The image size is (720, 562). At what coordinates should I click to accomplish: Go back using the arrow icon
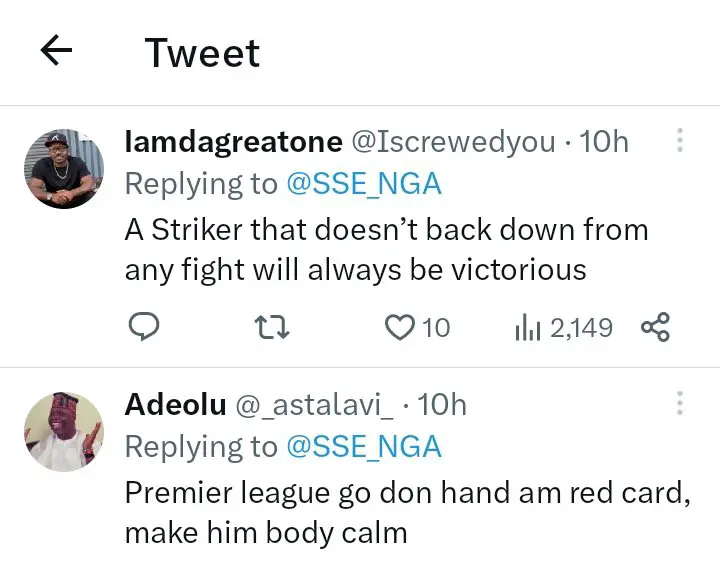point(57,51)
